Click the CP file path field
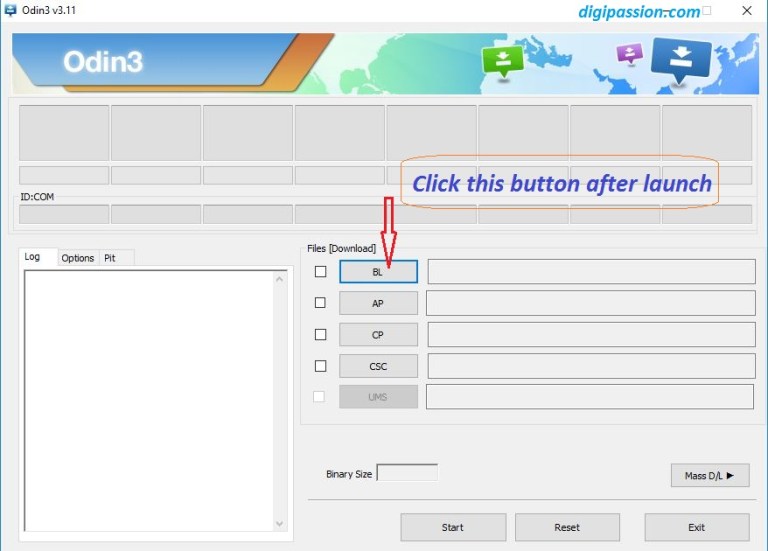The image size is (768, 551). click(x=592, y=335)
